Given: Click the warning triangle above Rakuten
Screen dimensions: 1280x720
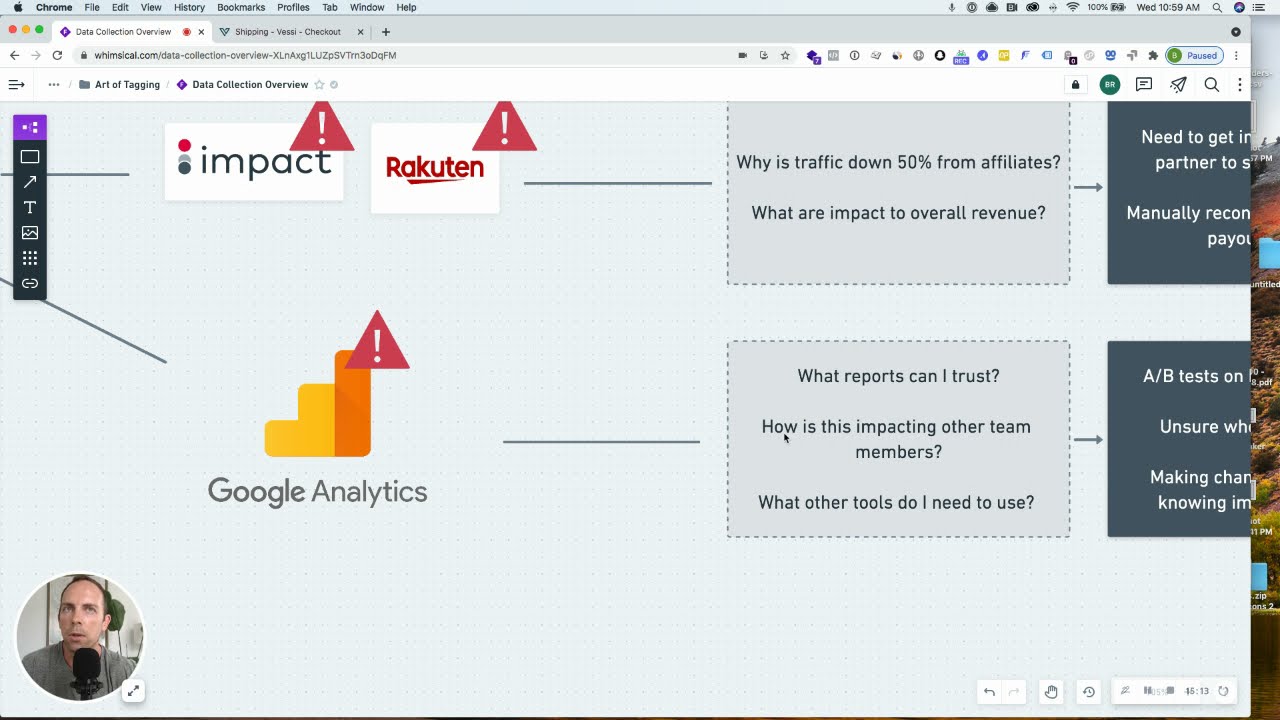Looking at the screenshot, I should click(504, 127).
